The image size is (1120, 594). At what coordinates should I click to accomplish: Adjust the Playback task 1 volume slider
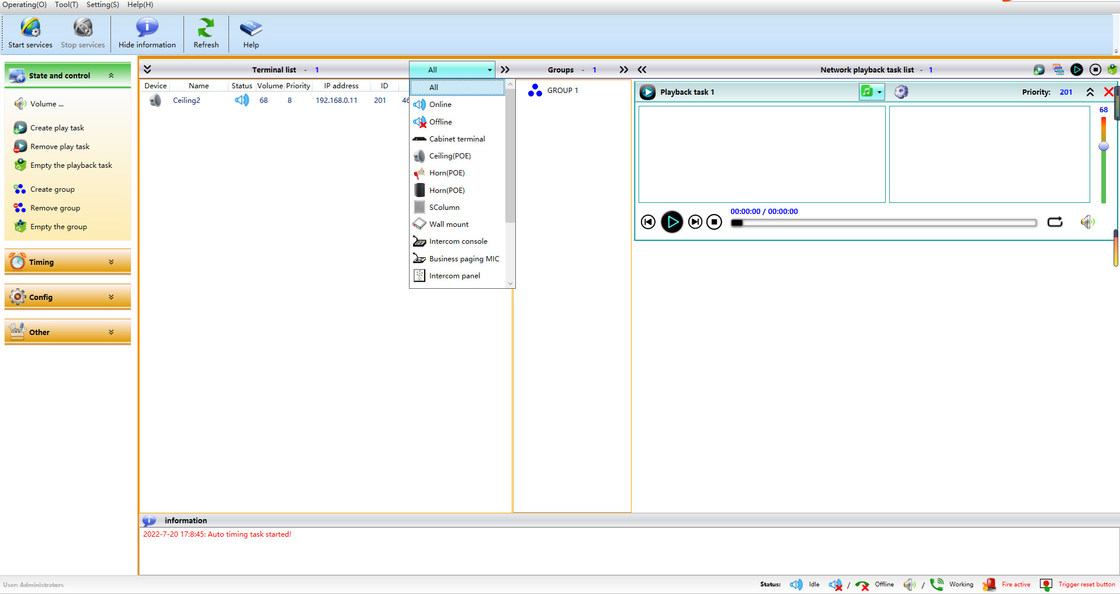tap(1104, 146)
